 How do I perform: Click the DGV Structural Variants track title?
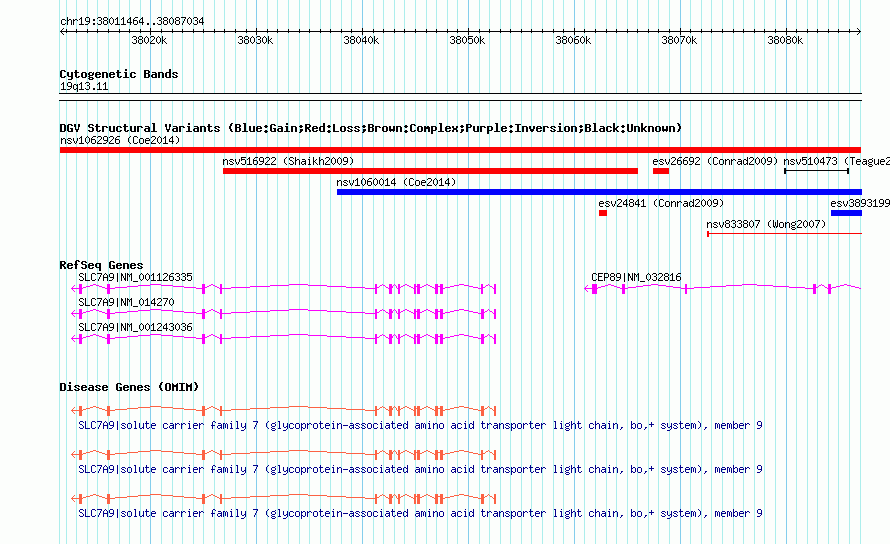pyautogui.click(x=371, y=128)
